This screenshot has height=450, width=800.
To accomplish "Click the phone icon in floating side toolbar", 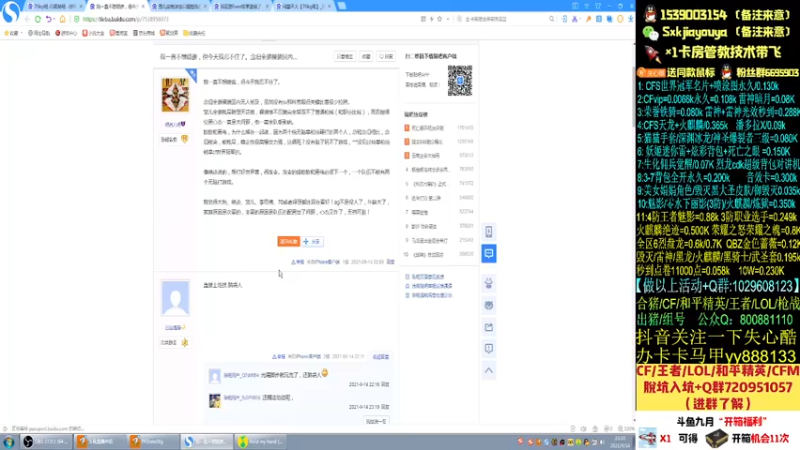I will coord(489,232).
